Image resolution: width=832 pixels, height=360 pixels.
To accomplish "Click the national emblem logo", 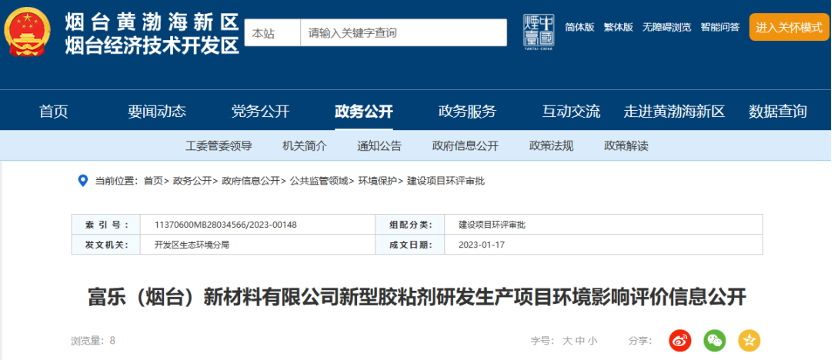I will (x=28, y=32).
